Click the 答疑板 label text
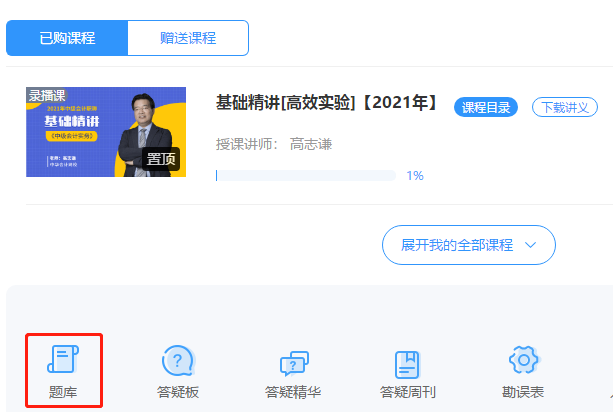This screenshot has height=412, width=613. (x=178, y=392)
